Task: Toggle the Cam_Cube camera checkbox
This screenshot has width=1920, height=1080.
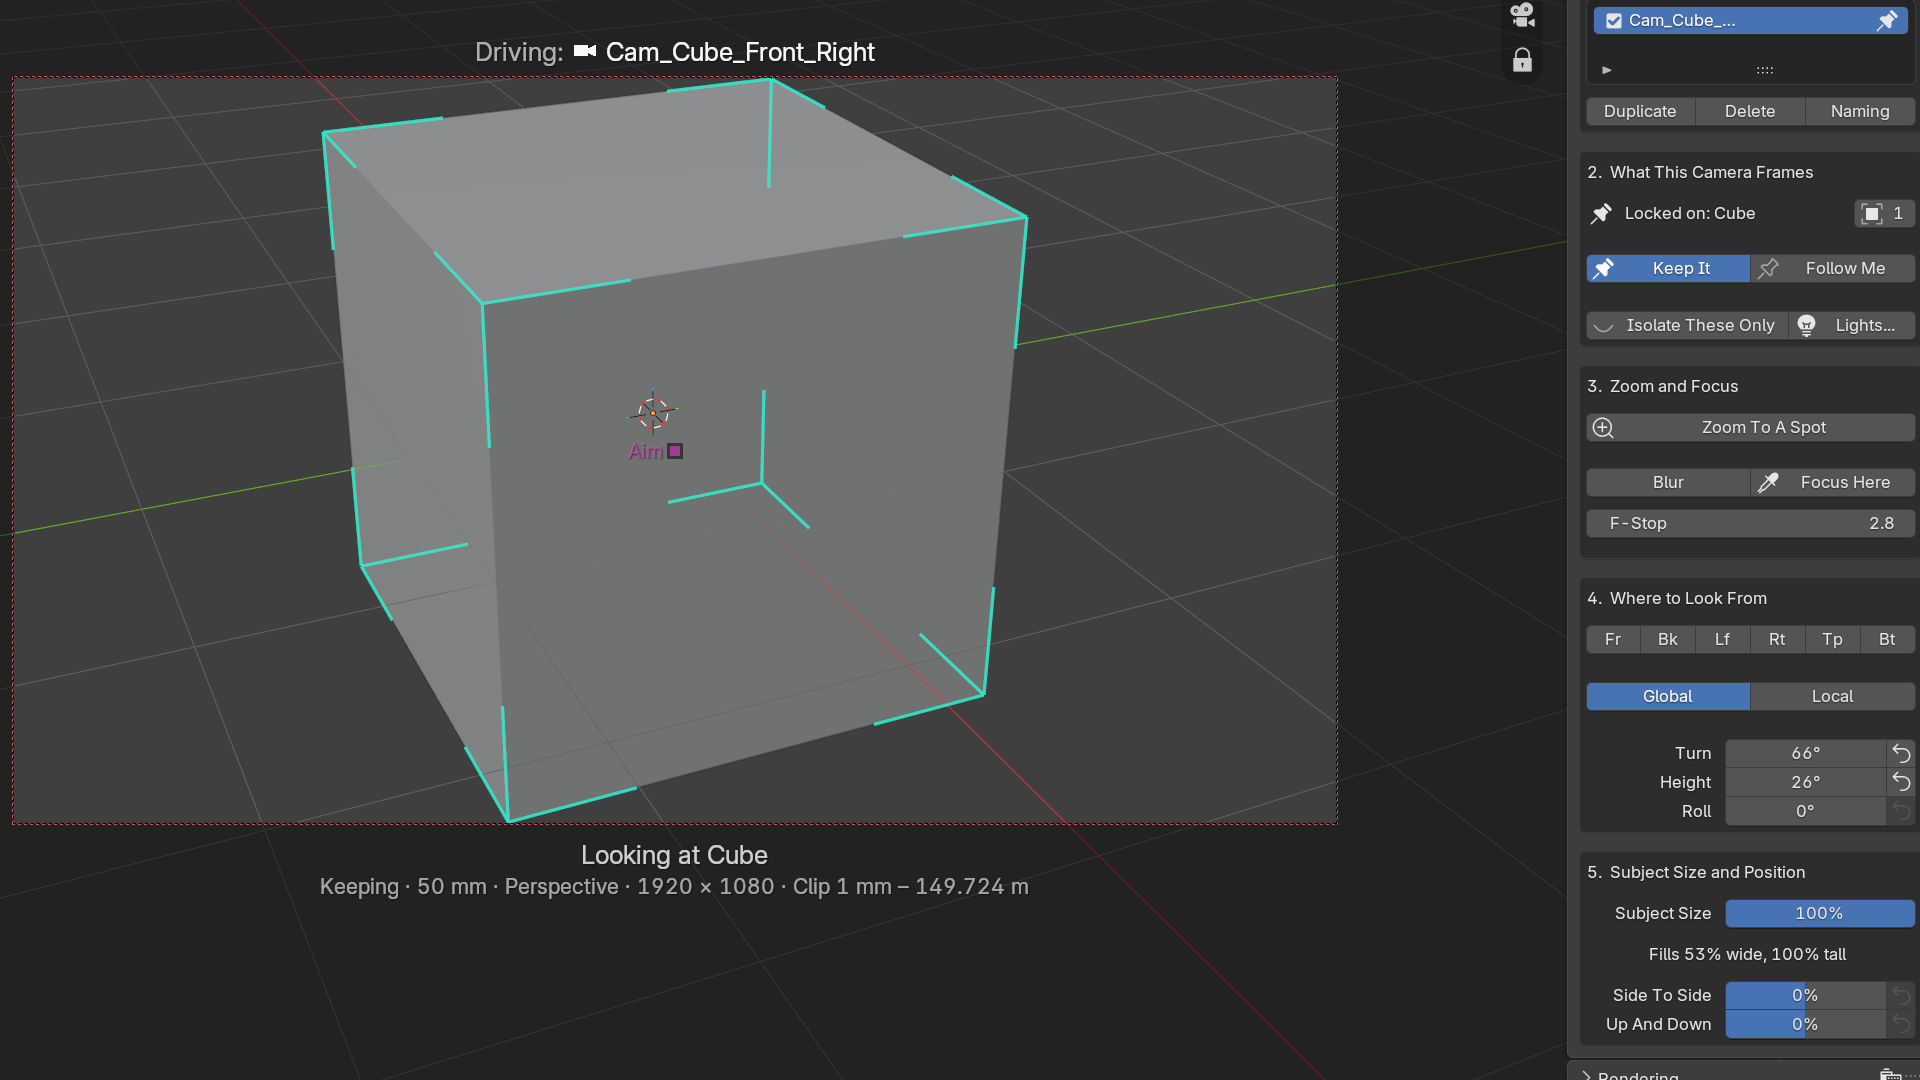Action: click(1614, 21)
